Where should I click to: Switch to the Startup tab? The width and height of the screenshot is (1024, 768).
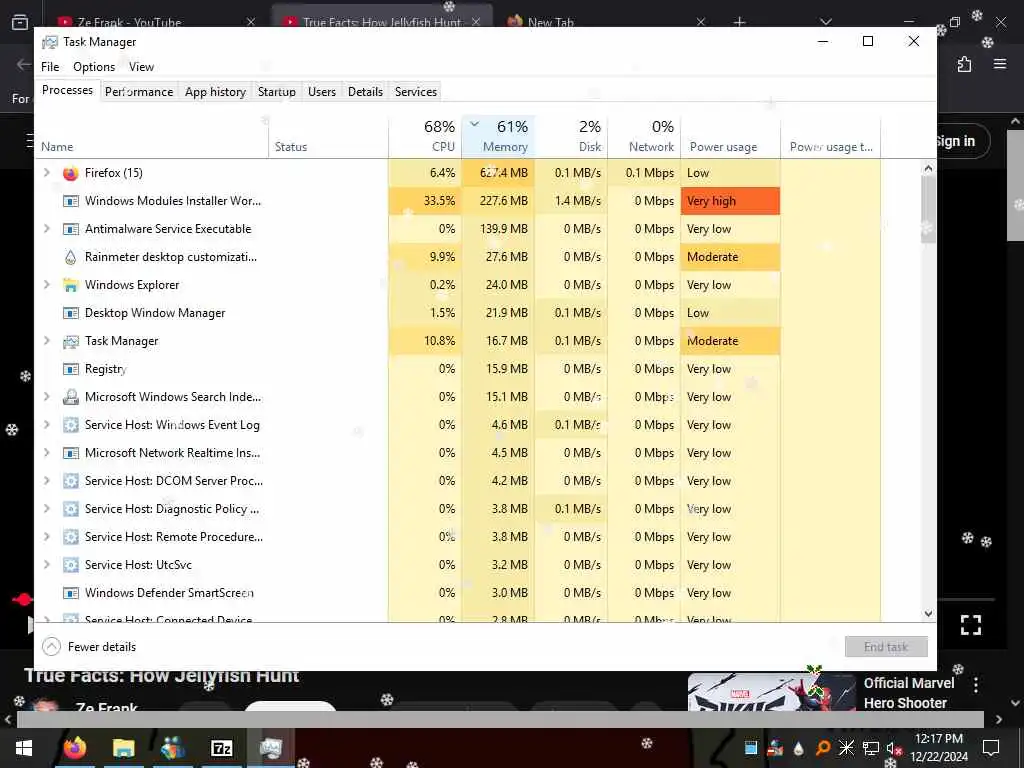pyautogui.click(x=277, y=91)
